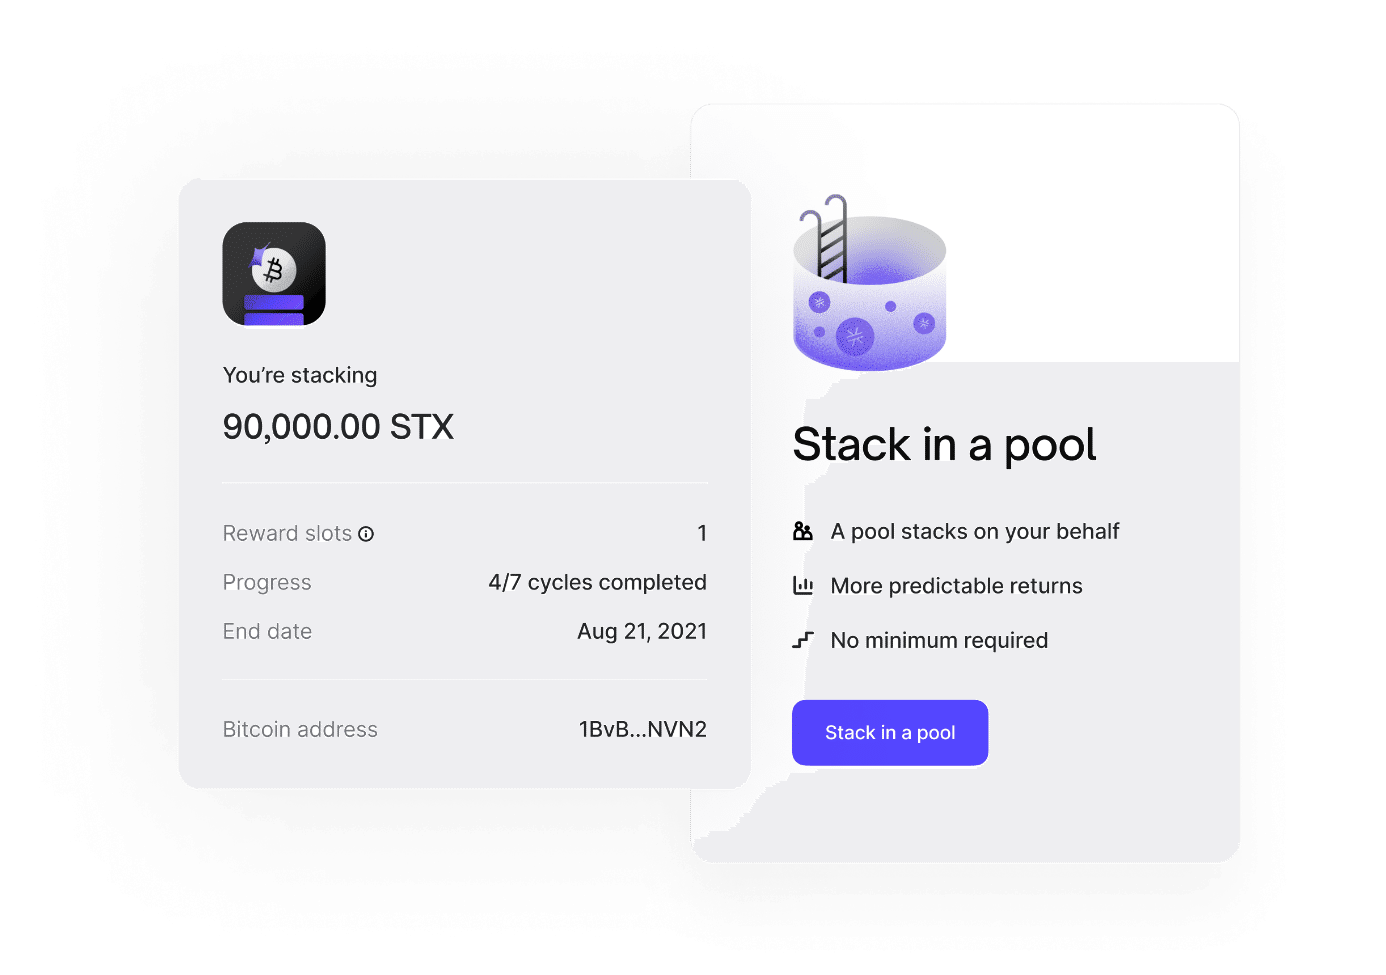Click the 90,000.00 STX stacking amount

click(x=338, y=427)
